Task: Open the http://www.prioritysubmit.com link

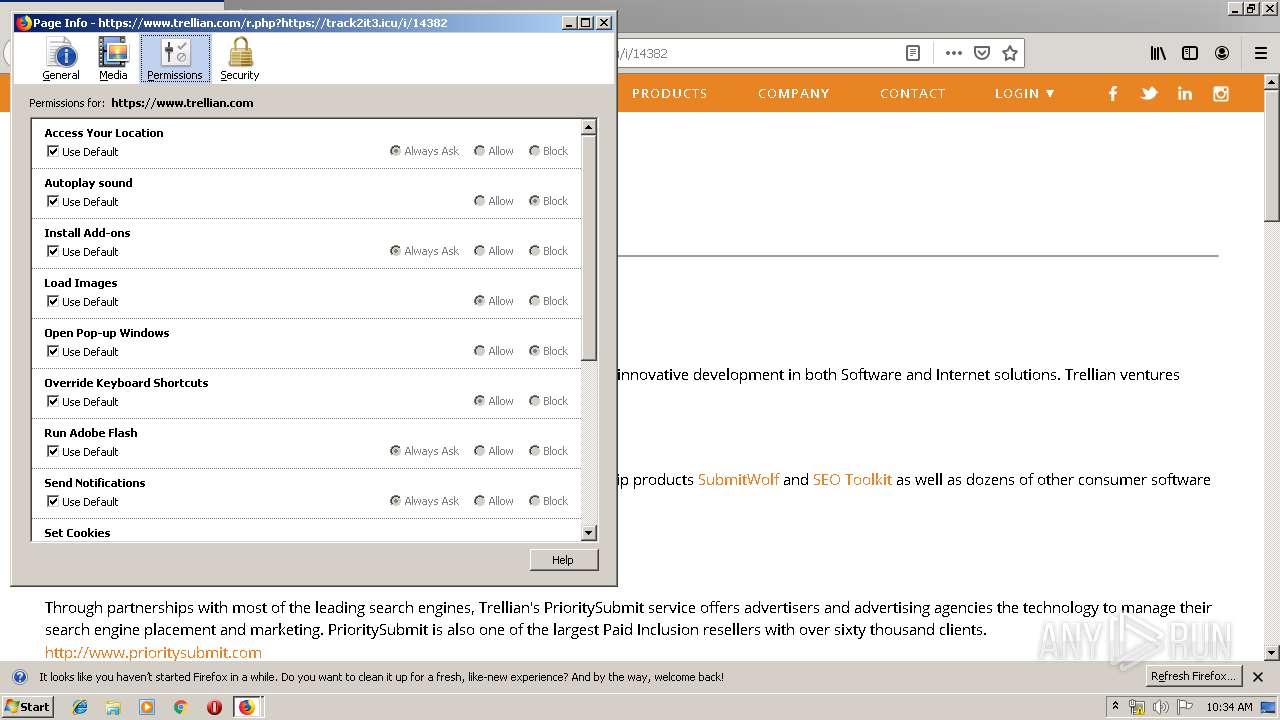Action: coord(153,652)
